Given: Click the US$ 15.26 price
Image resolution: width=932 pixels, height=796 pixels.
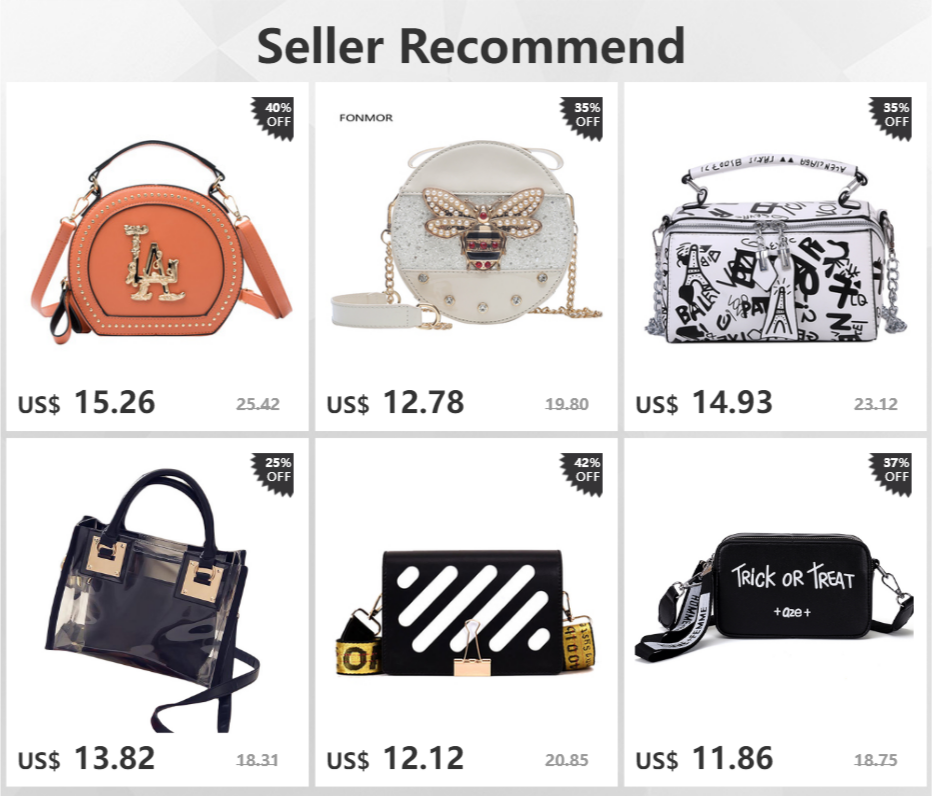Looking at the screenshot, I should click(87, 402).
